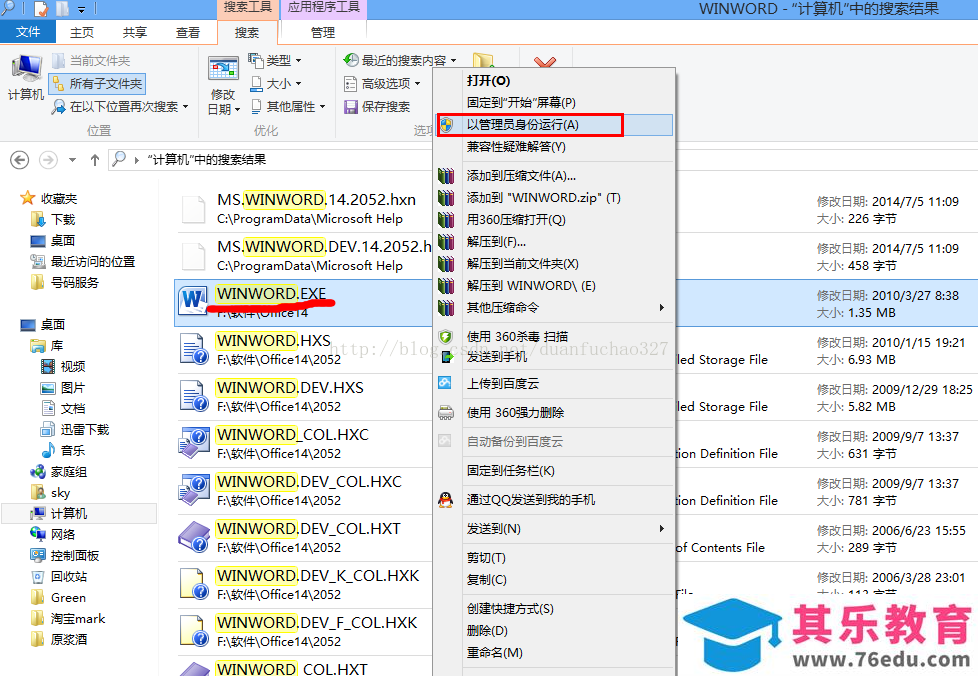Open the Kind filter dropdown
The image size is (978, 676).
[276, 60]
